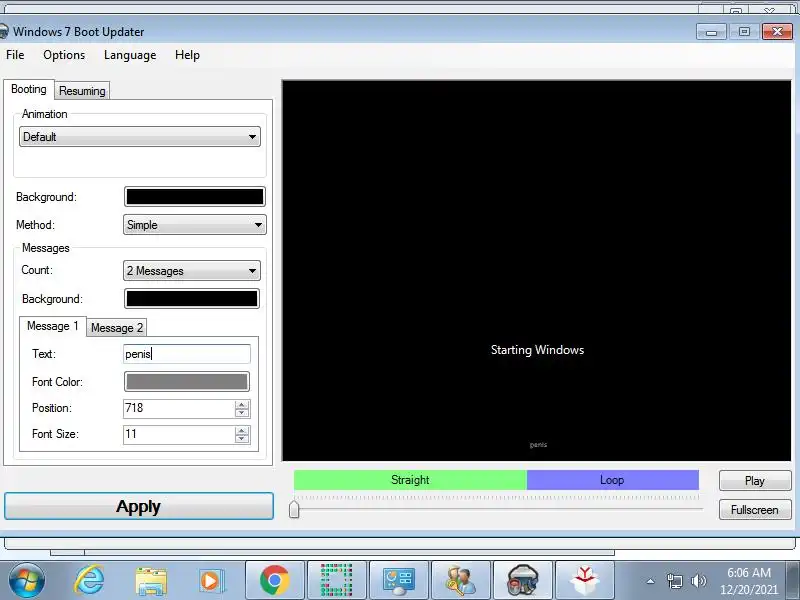Click the Fullscreen button
This screenshot has height=600, width=800.
tap(755, 510)
